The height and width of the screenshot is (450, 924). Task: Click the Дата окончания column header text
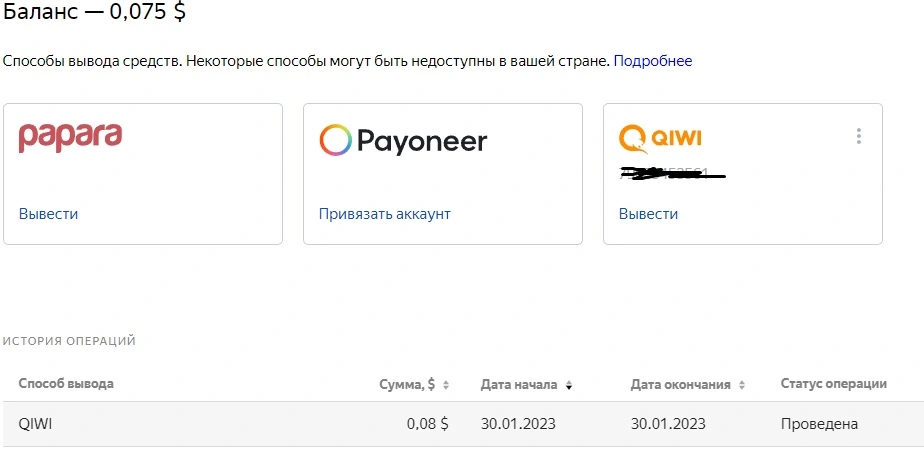[x=681, y=385]
